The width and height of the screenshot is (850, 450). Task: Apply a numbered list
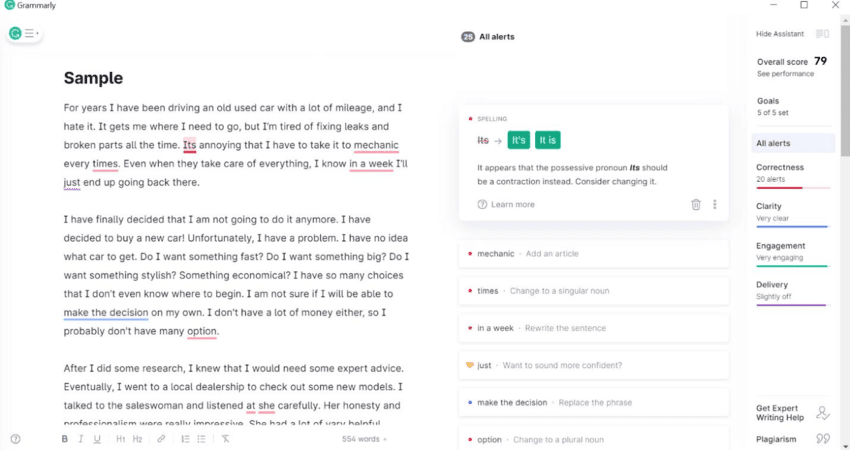tap(185, 439)
